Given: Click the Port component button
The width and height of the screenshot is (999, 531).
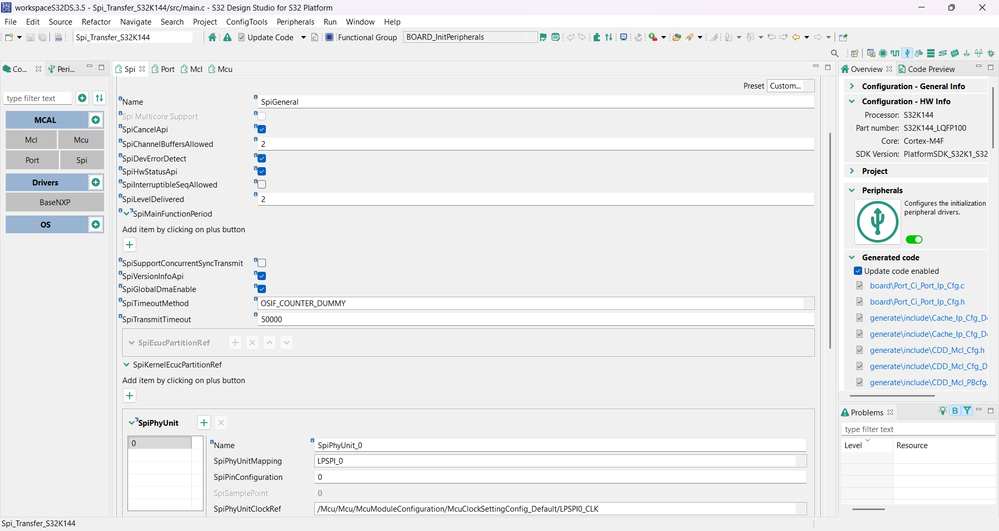Looking at the screenshot, I should pos(32,160).
